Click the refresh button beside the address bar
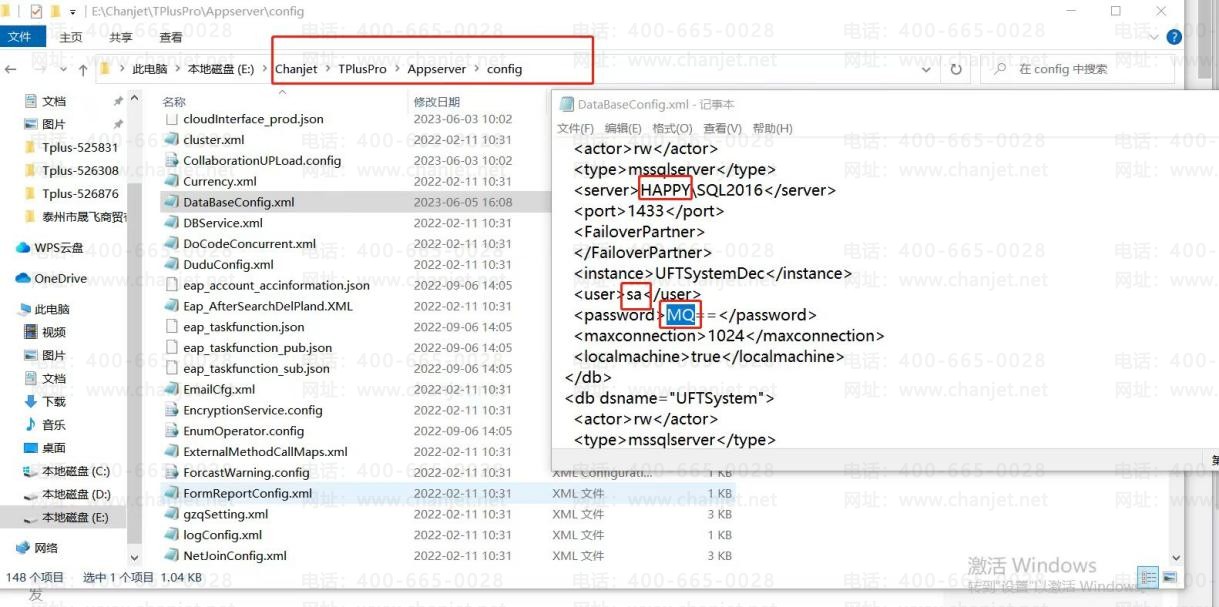 tap(956, 69)
